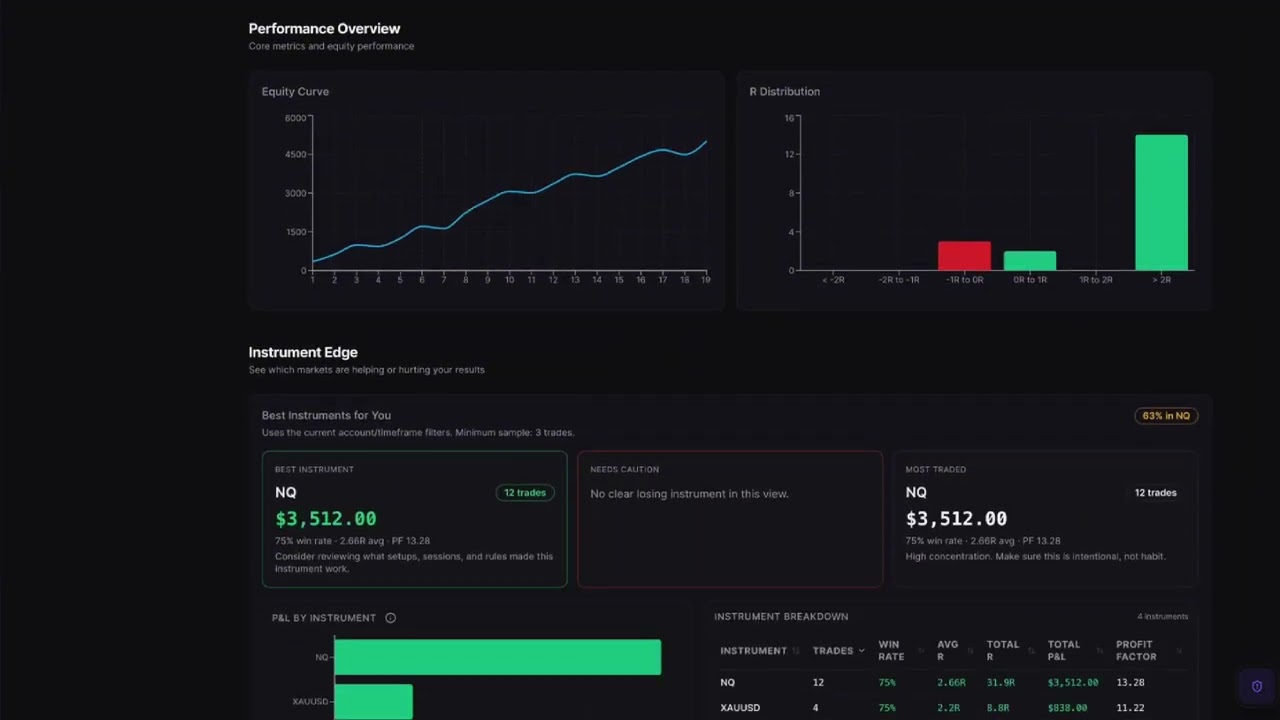Click 'Instrument Breakdown' table title

tap(781, 617)
